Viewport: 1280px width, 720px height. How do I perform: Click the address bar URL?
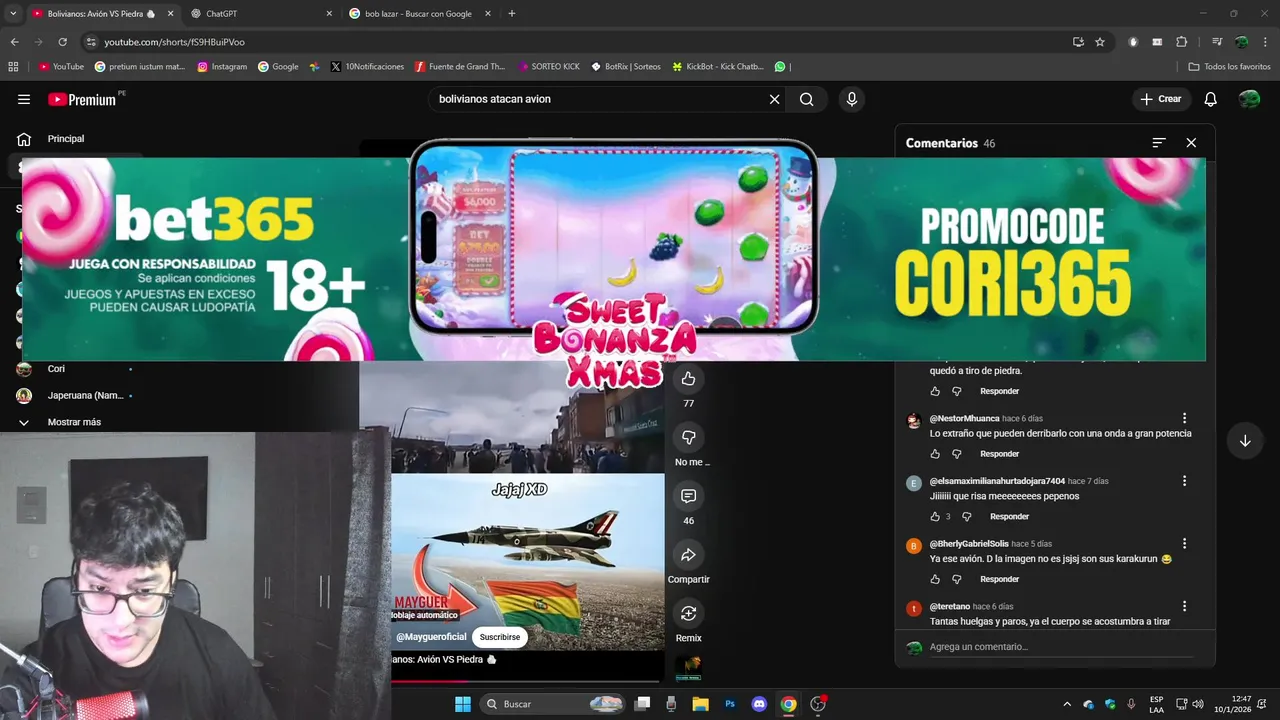174,42
